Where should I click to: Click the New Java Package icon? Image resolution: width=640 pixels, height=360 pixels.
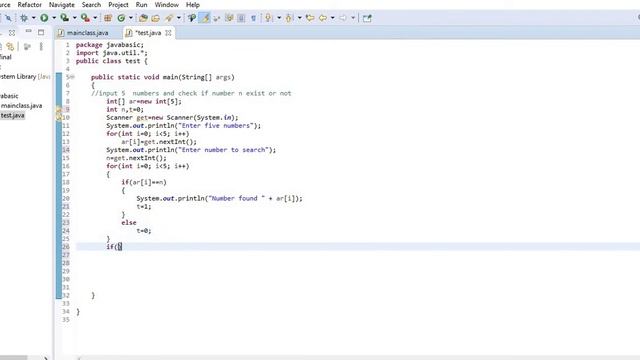[x=108, y=18]
